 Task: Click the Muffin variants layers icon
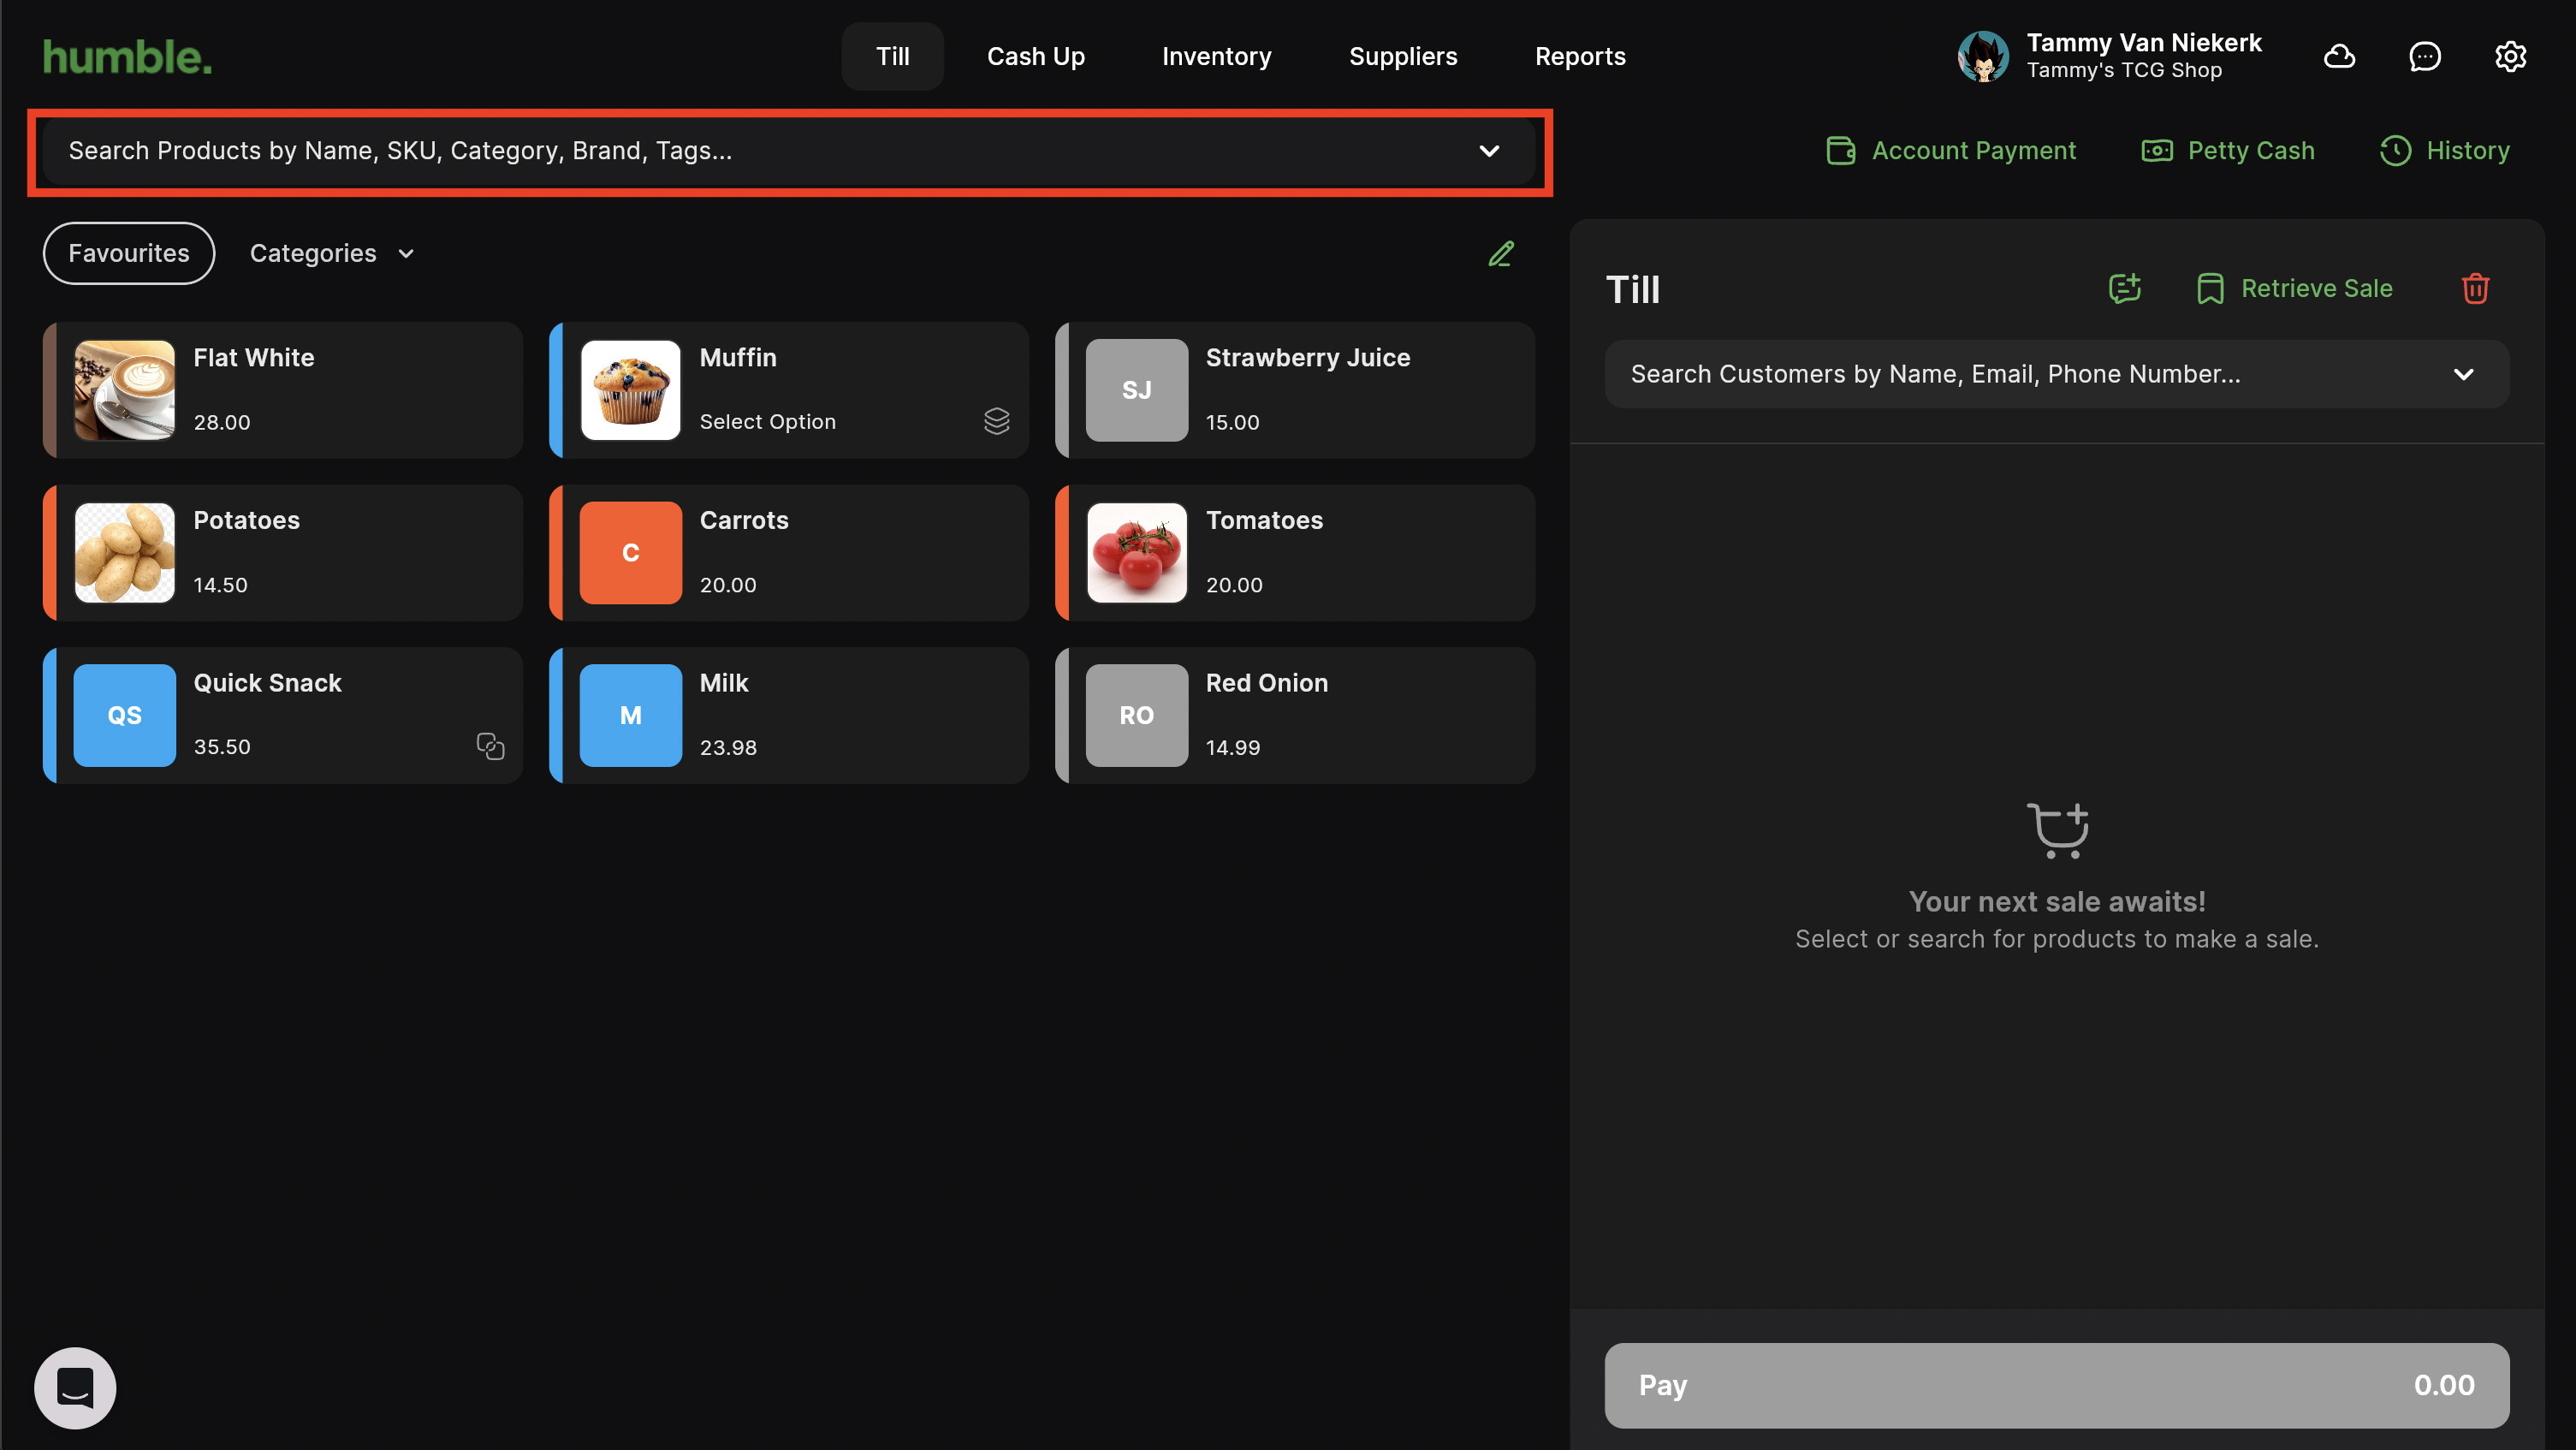click(x=996, y=421)
